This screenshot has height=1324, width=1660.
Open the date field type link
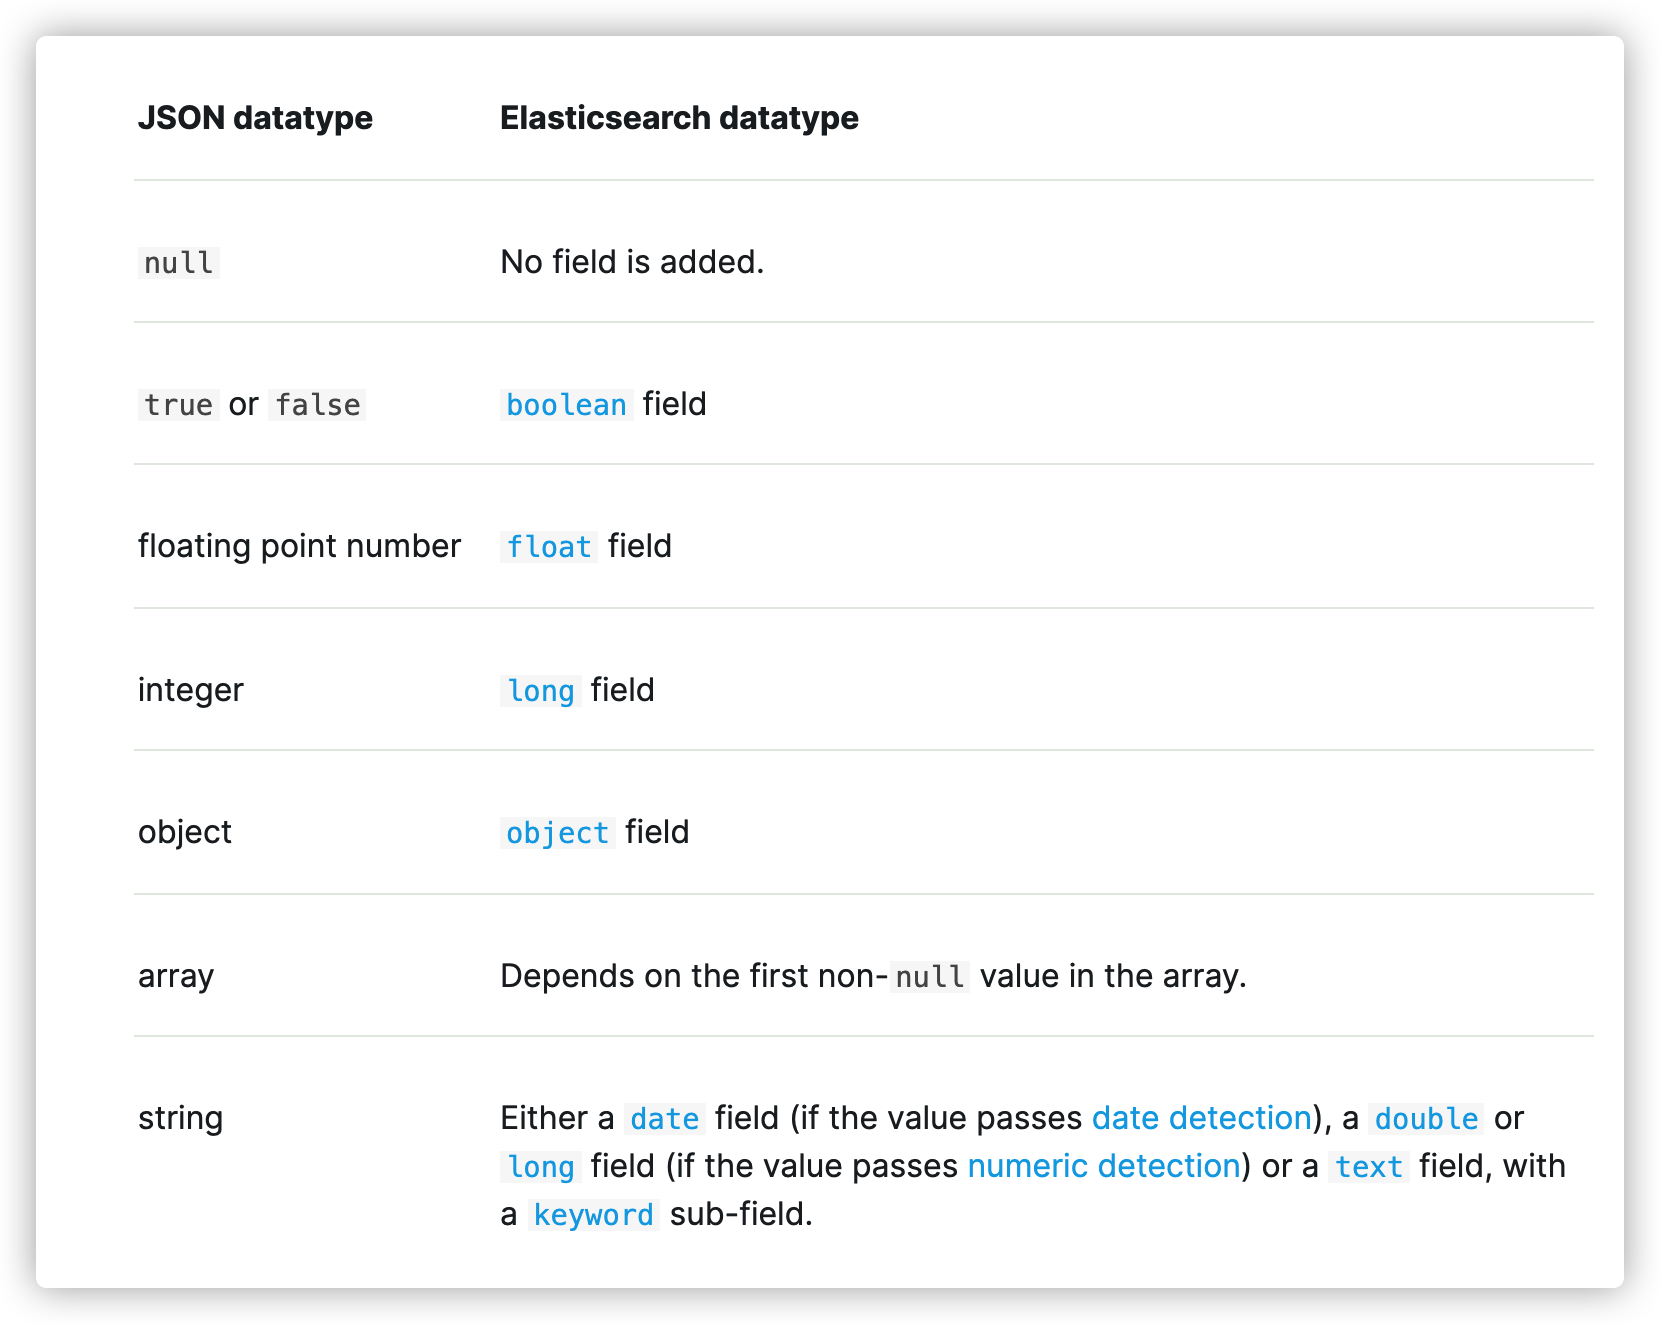(664, 1119)
